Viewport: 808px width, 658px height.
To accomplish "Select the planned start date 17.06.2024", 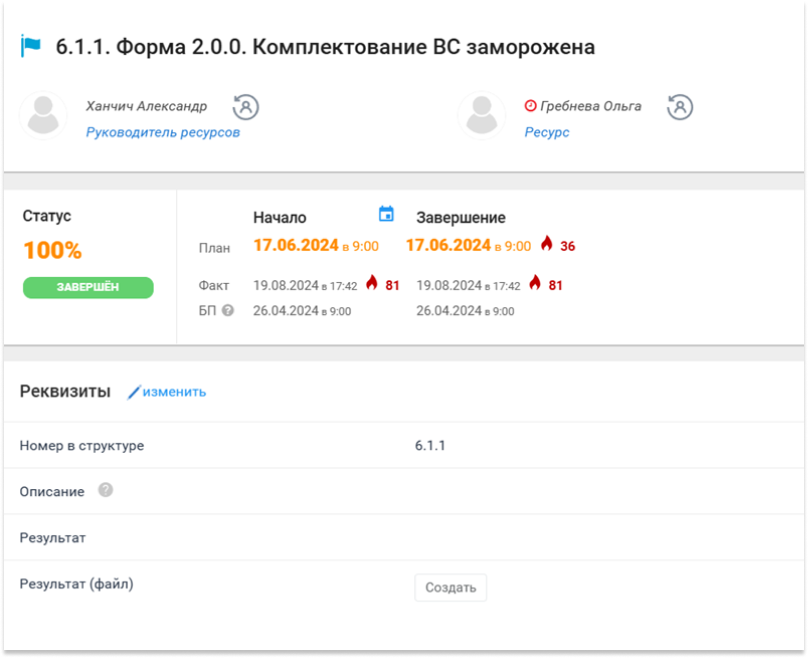I will tap(295, 245).
